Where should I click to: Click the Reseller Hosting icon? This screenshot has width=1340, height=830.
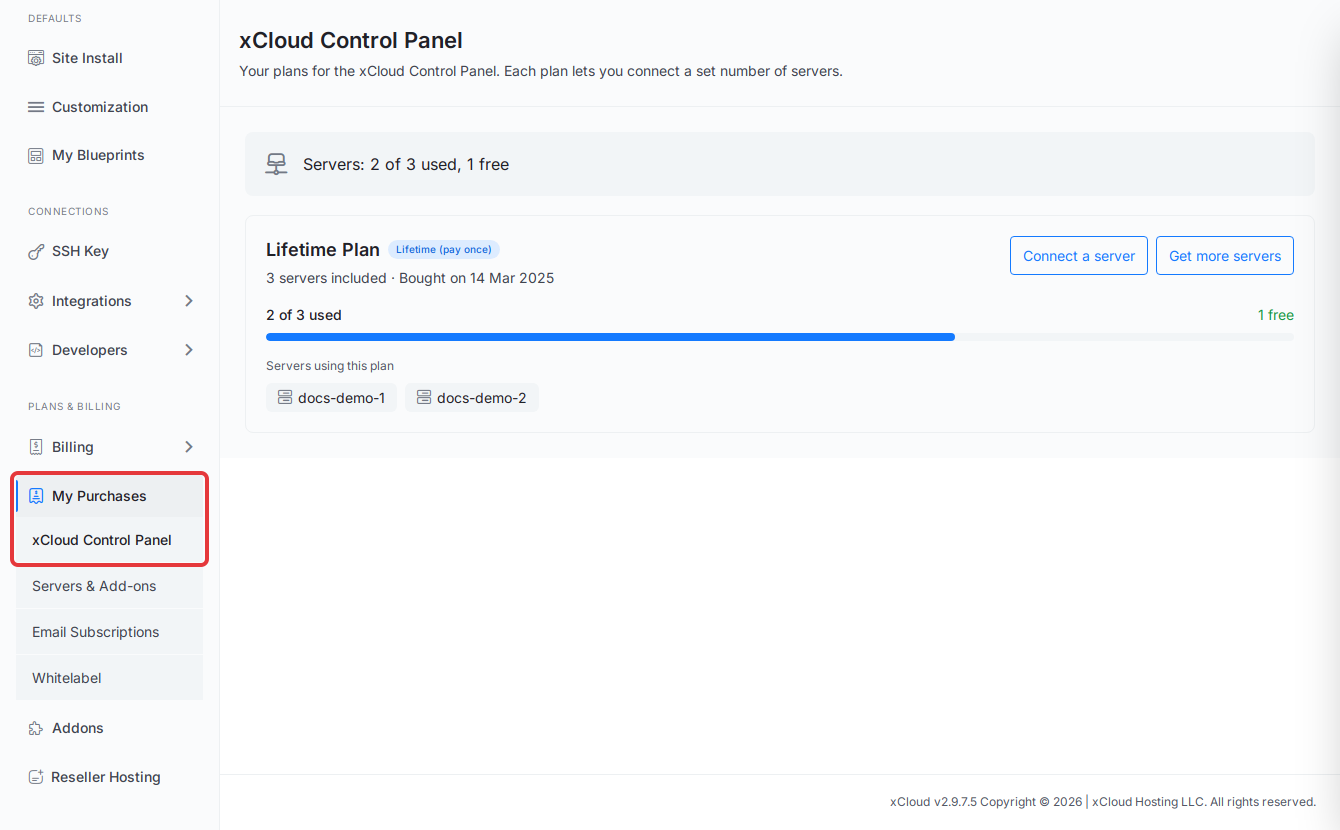[x=36, y=777]
